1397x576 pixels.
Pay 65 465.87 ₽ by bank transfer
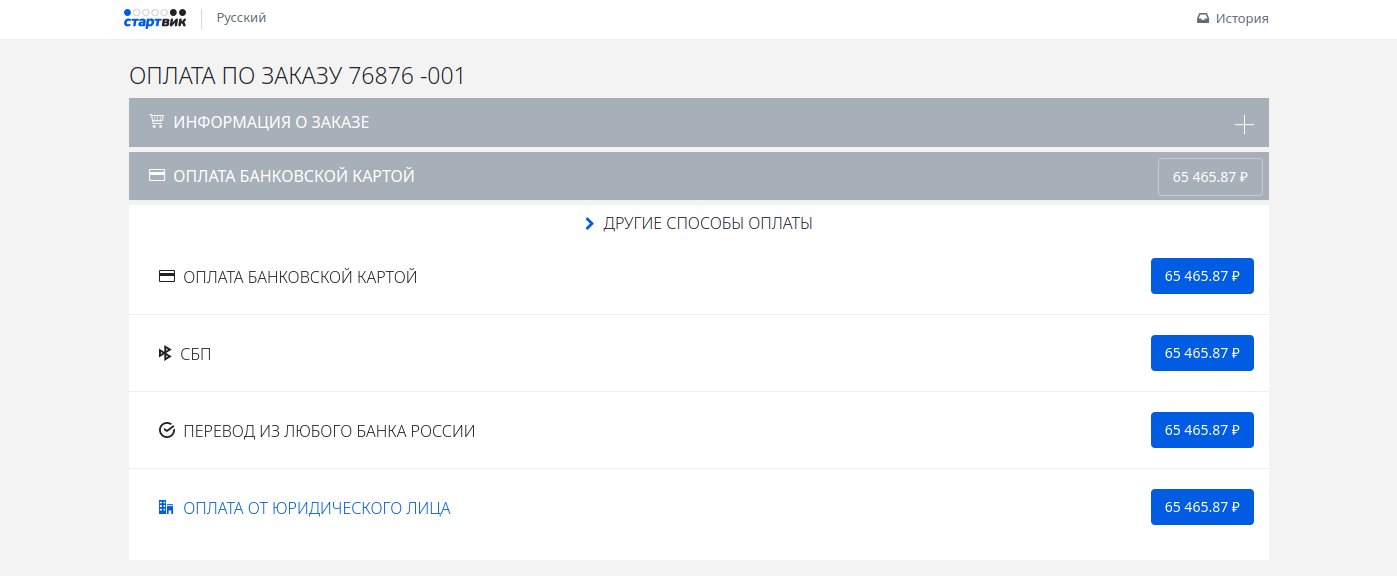[x=1202, y=430]
